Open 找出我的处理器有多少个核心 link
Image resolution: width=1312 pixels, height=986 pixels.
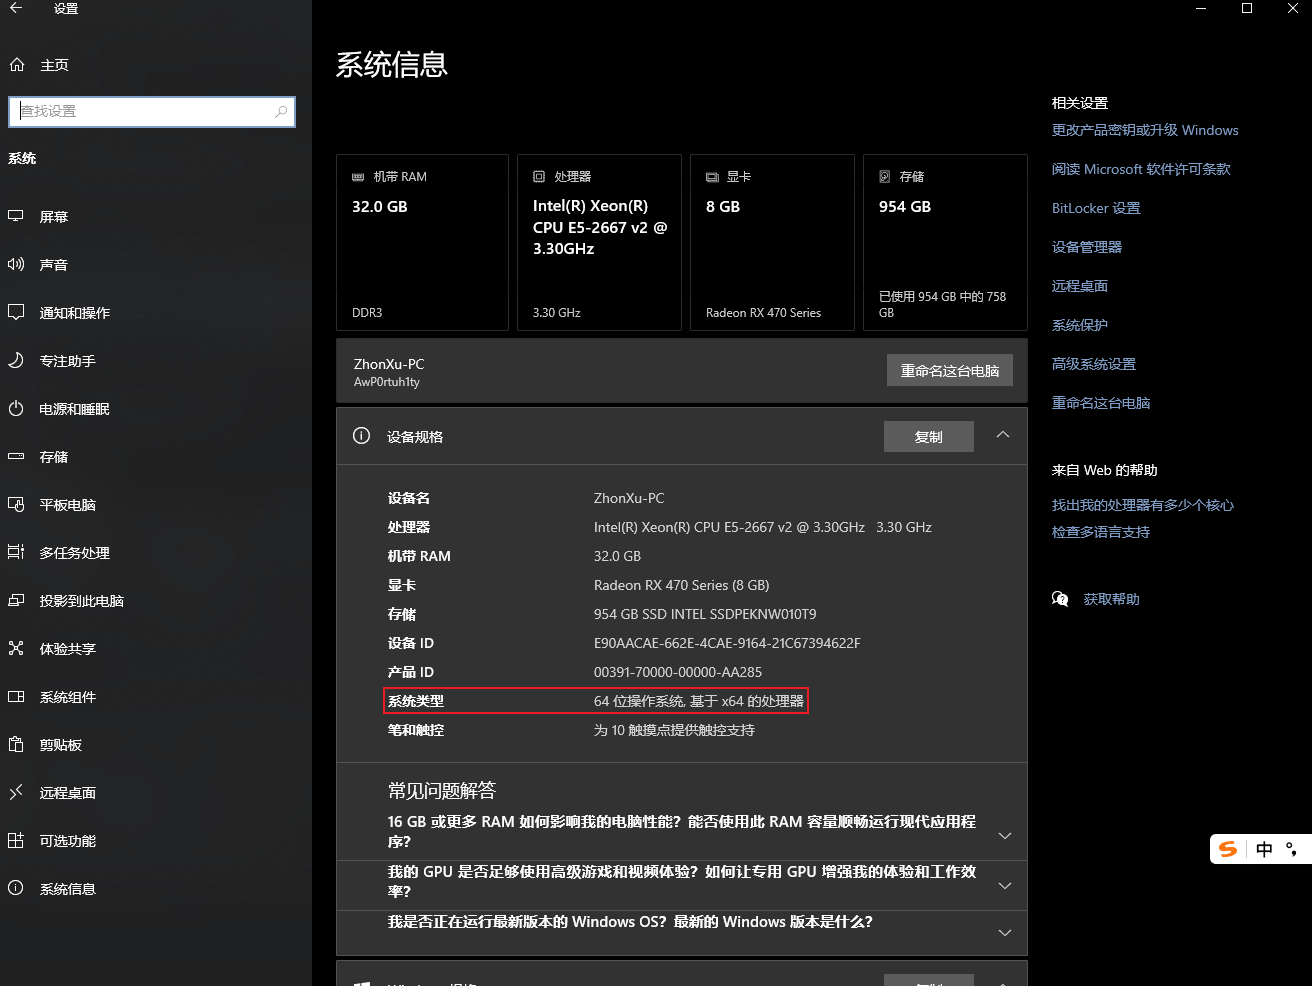point(1143,505)
